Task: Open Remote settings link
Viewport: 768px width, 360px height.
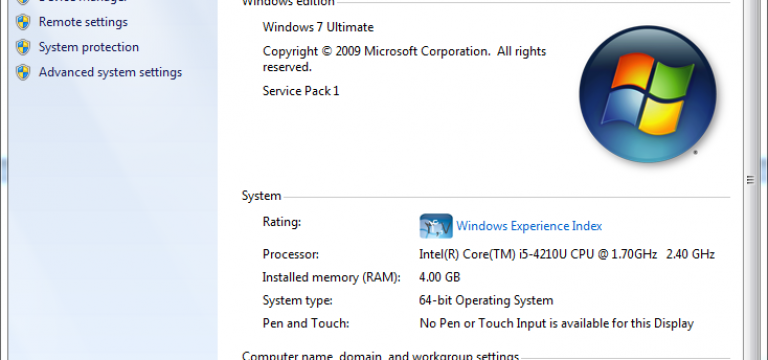Action: click(x=83, y=22)
